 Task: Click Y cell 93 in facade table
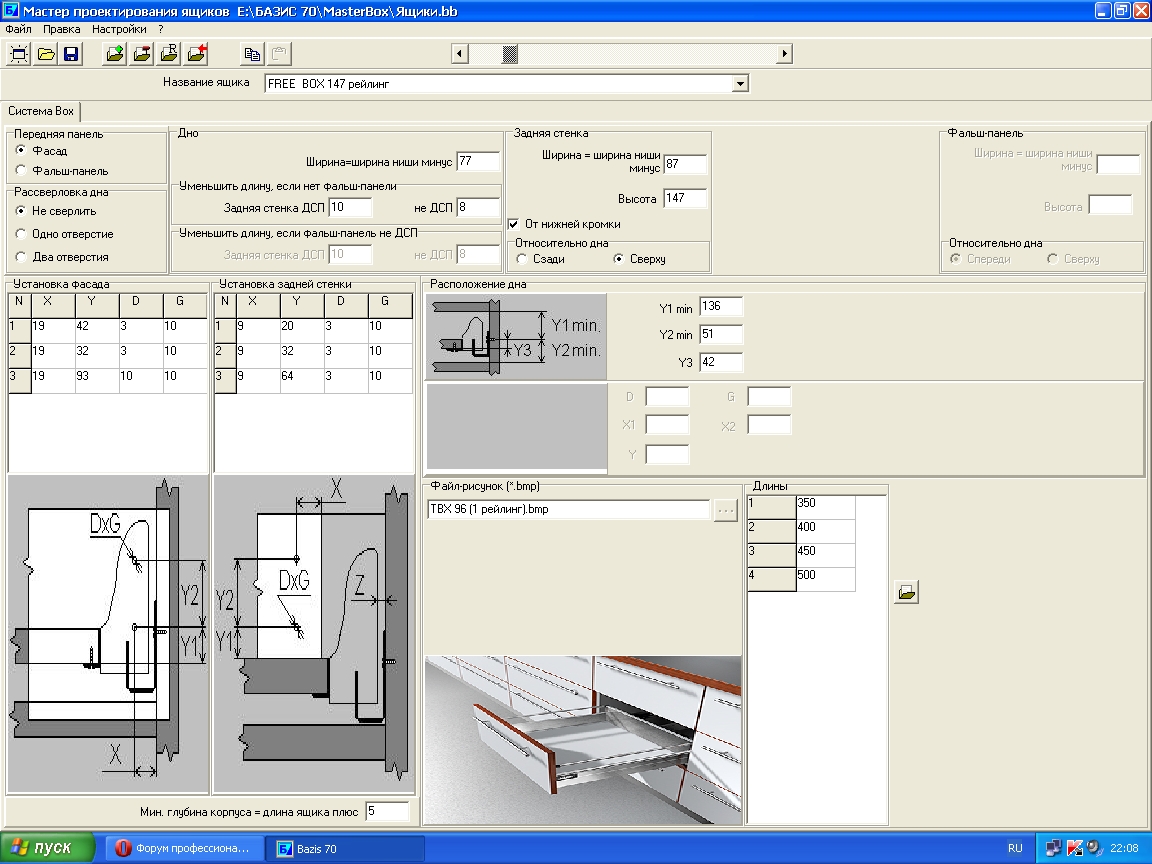pos(96,381)
